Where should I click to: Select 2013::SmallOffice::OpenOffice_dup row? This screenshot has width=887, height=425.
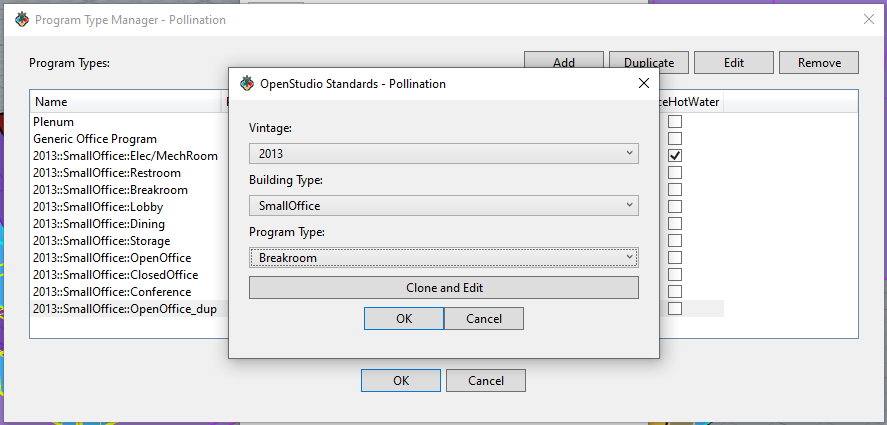pos(125,308)
